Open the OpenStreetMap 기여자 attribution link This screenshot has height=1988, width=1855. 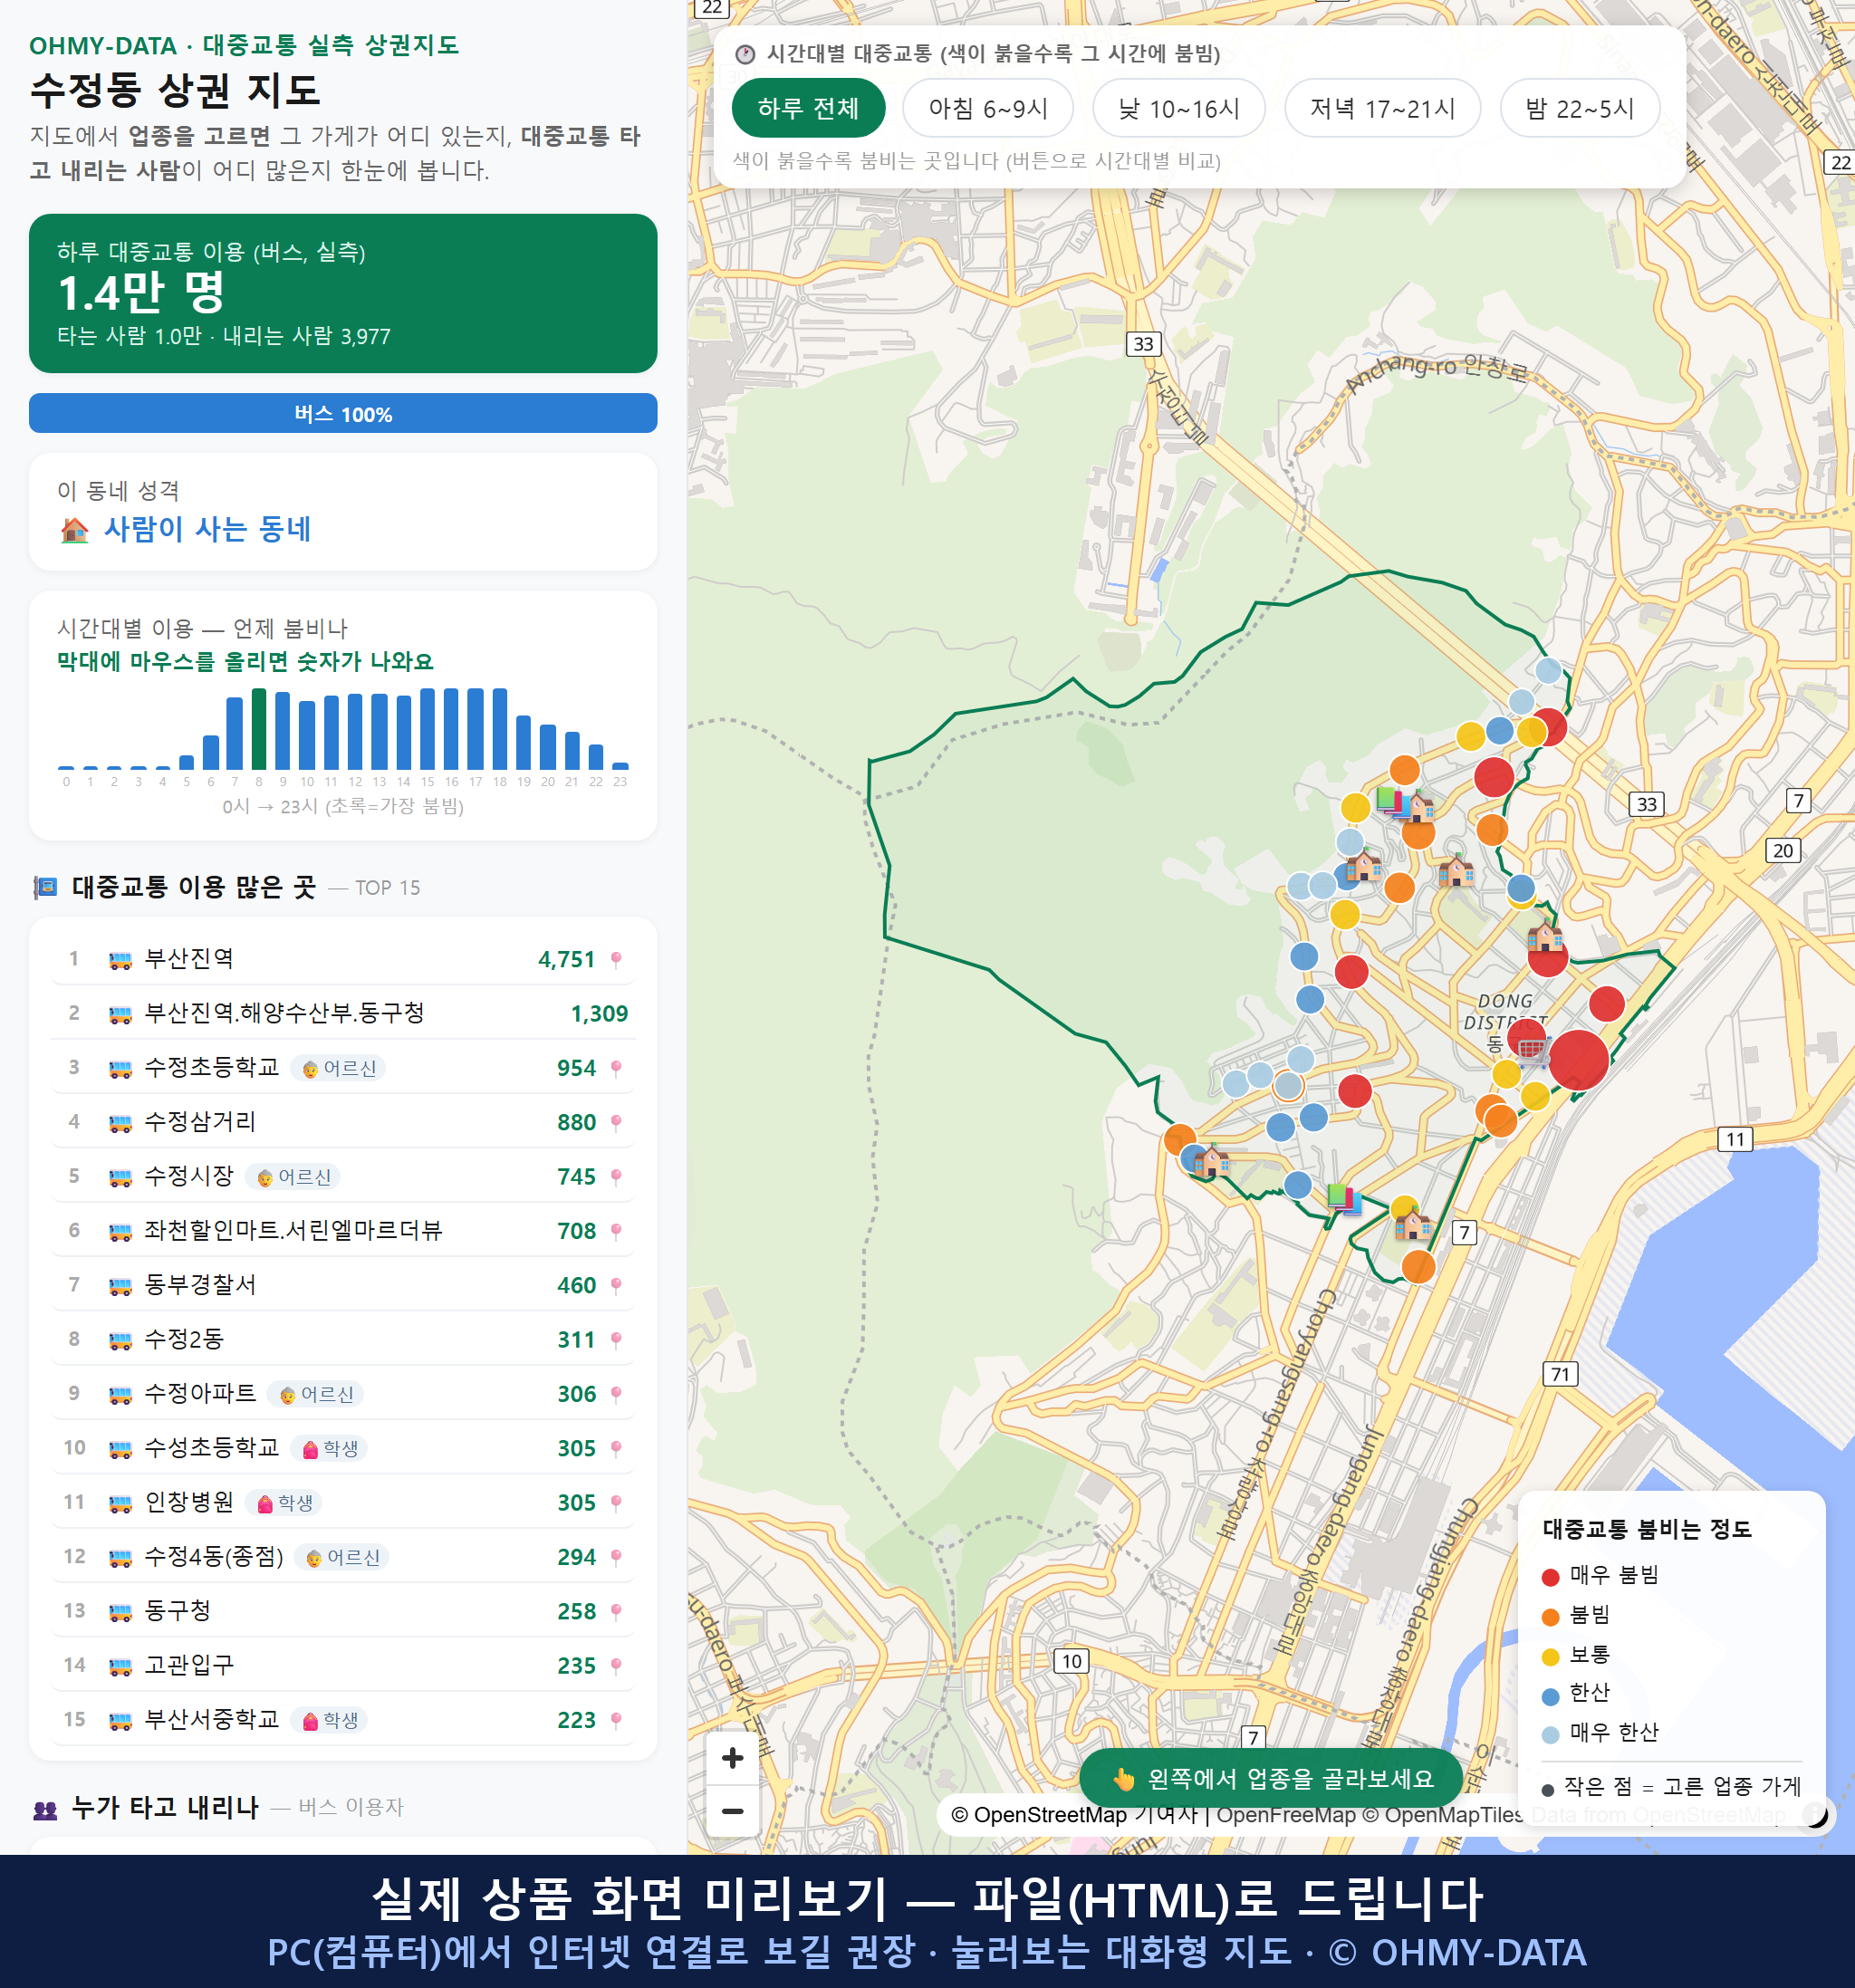1073,1814
